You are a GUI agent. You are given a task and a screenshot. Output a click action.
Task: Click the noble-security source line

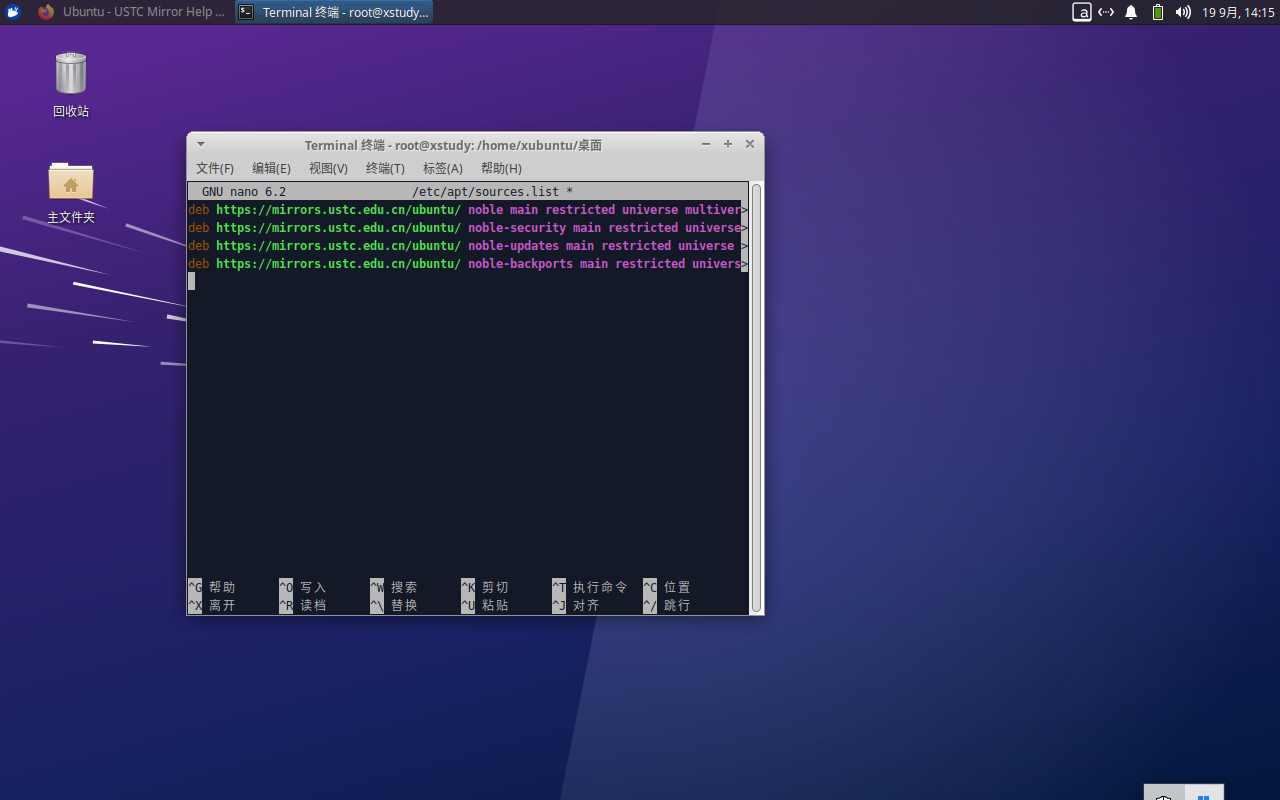click(468, 228)
